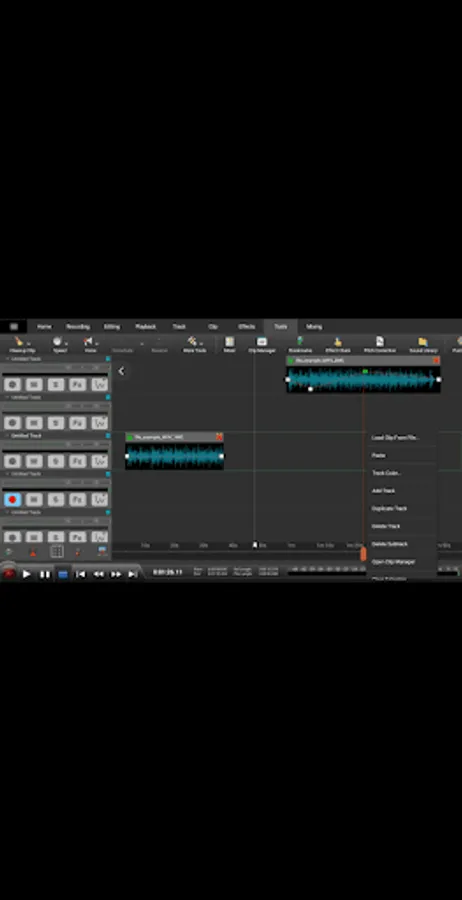Close the upper clip with its red X
This screenshot has height=900, width=462.
pos(436,360)
